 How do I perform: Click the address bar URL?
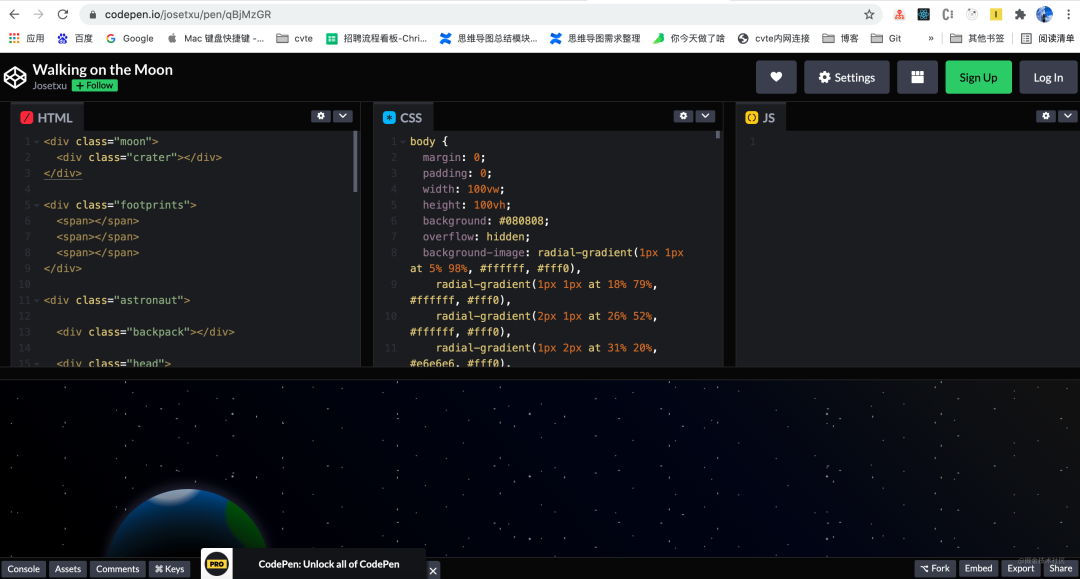point(187,14)
